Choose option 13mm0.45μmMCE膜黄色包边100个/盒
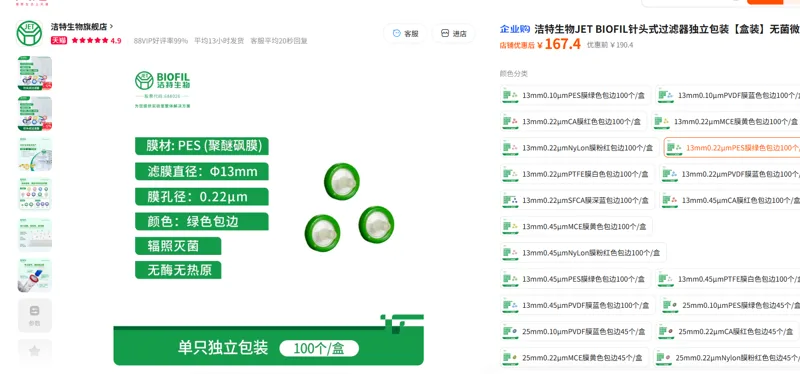Viewport: 800px width, 374px height. pyautogui.click(x=577, y=227)
